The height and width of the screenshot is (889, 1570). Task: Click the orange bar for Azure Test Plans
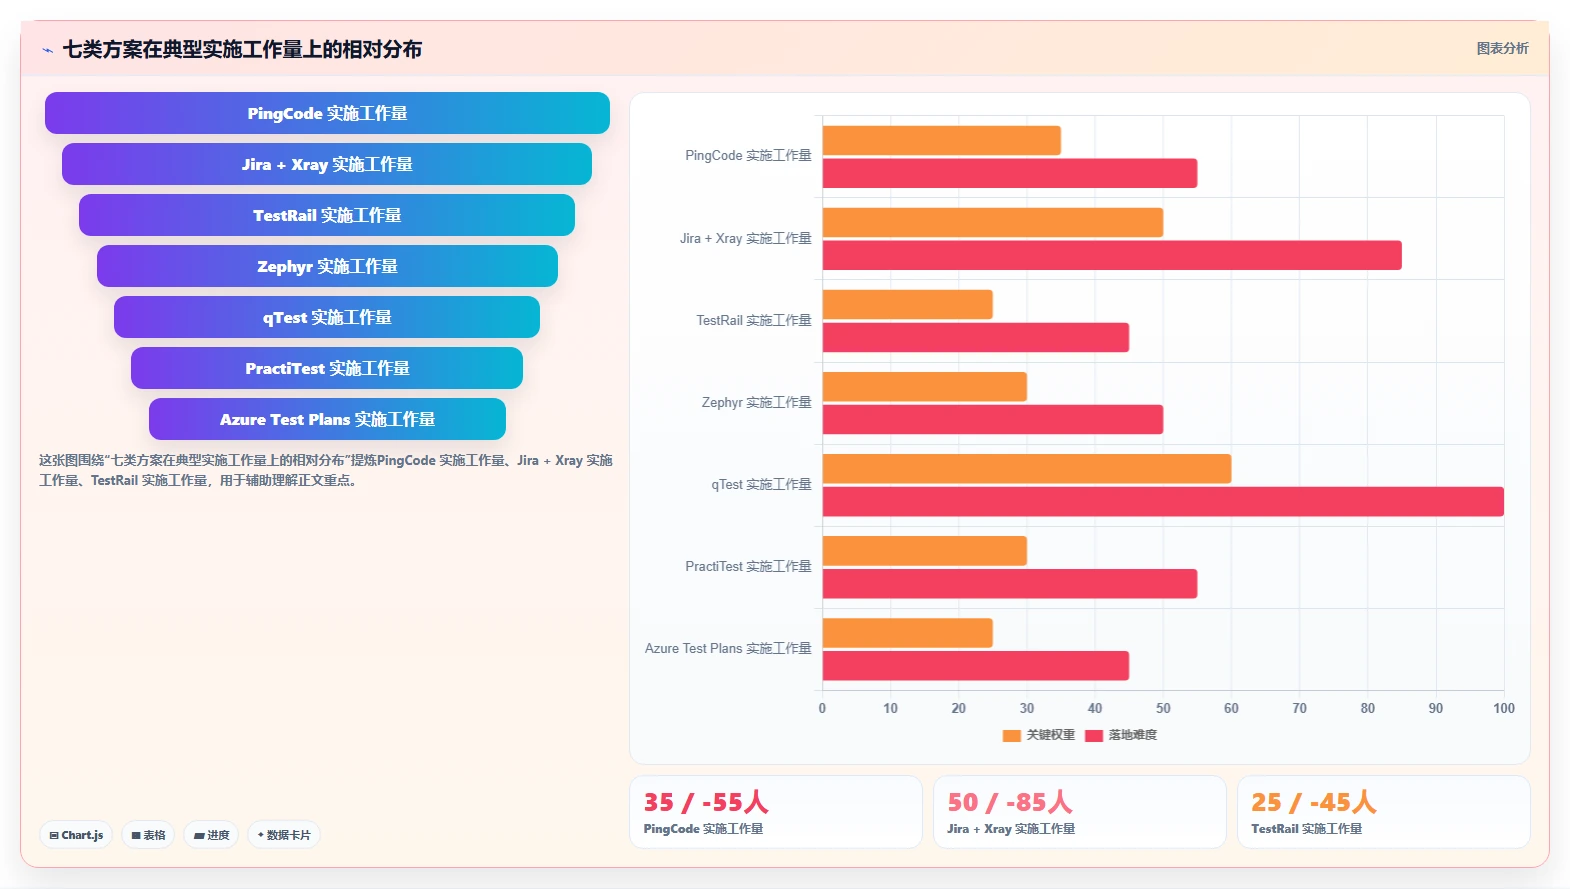908,633
